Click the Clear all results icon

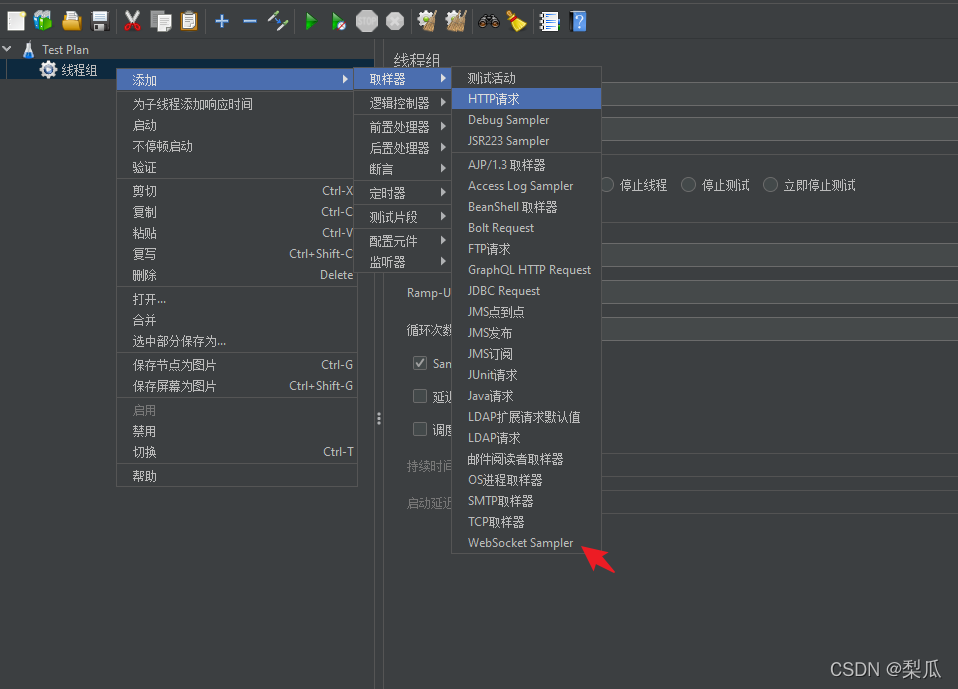pyautogui.click(x=456, y=21)
